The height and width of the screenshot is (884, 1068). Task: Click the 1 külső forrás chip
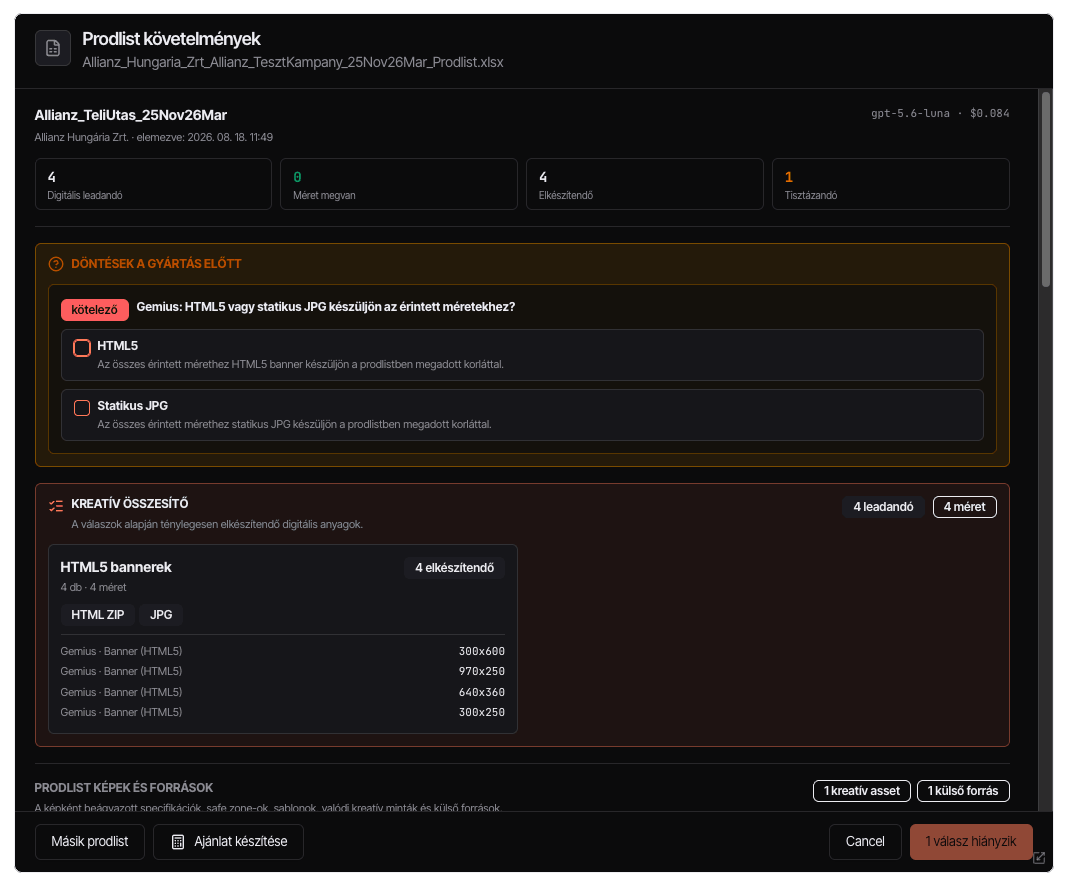click(963, 791)
